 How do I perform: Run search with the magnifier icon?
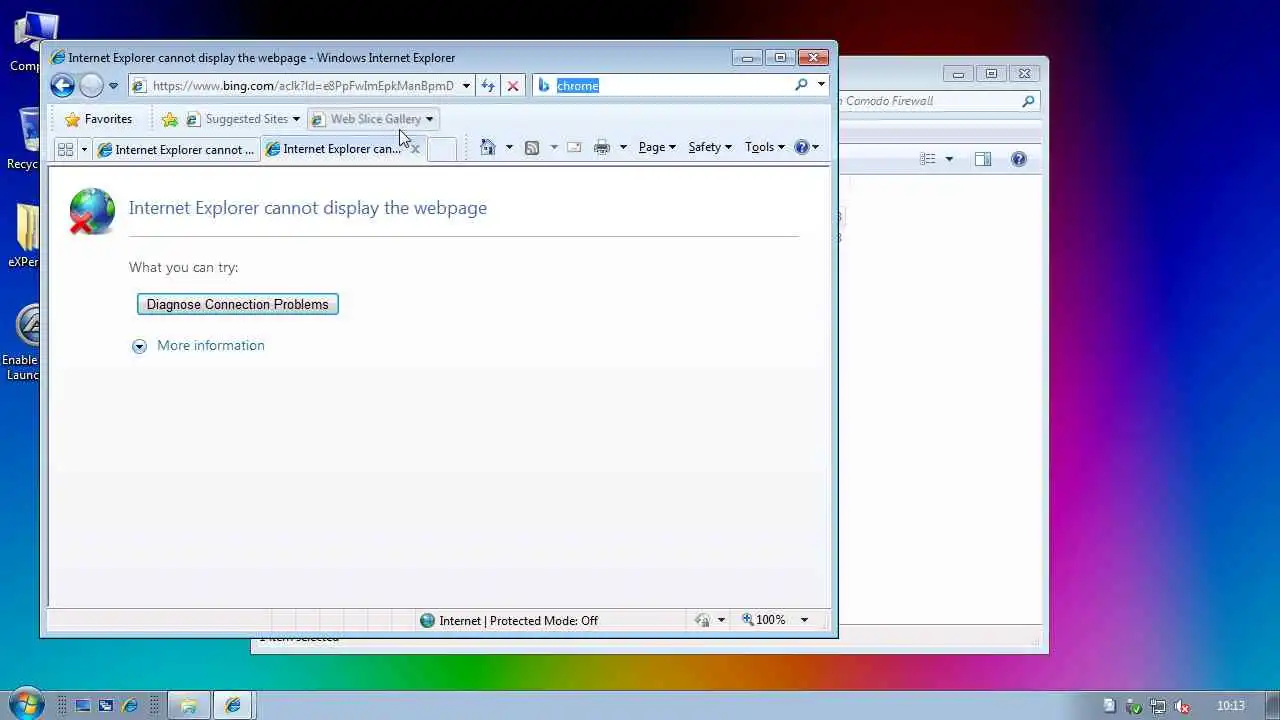click(x=801, y=85)
